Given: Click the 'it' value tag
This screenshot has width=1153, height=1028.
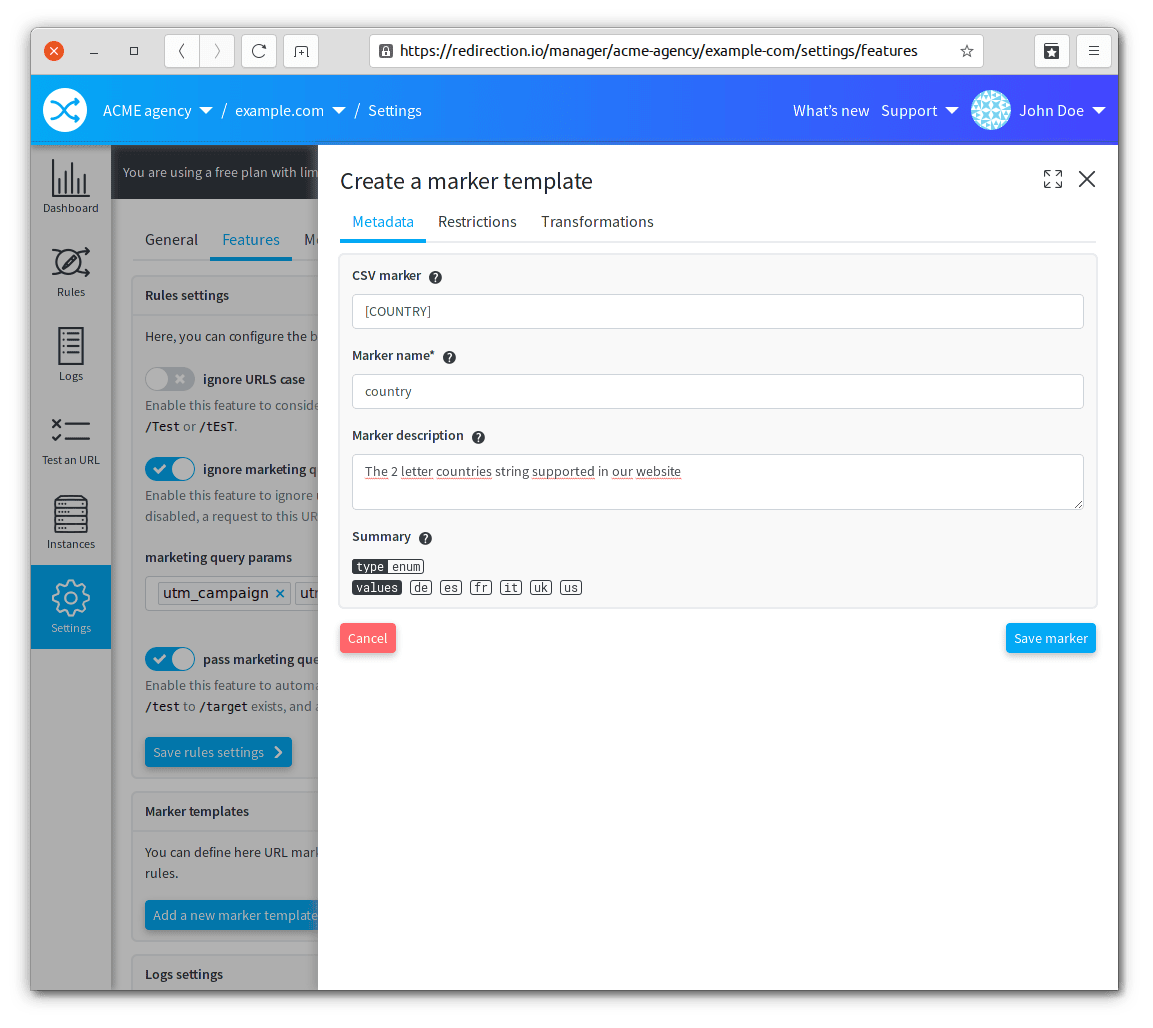Looking at the screenshot, I should coord(511,588).
